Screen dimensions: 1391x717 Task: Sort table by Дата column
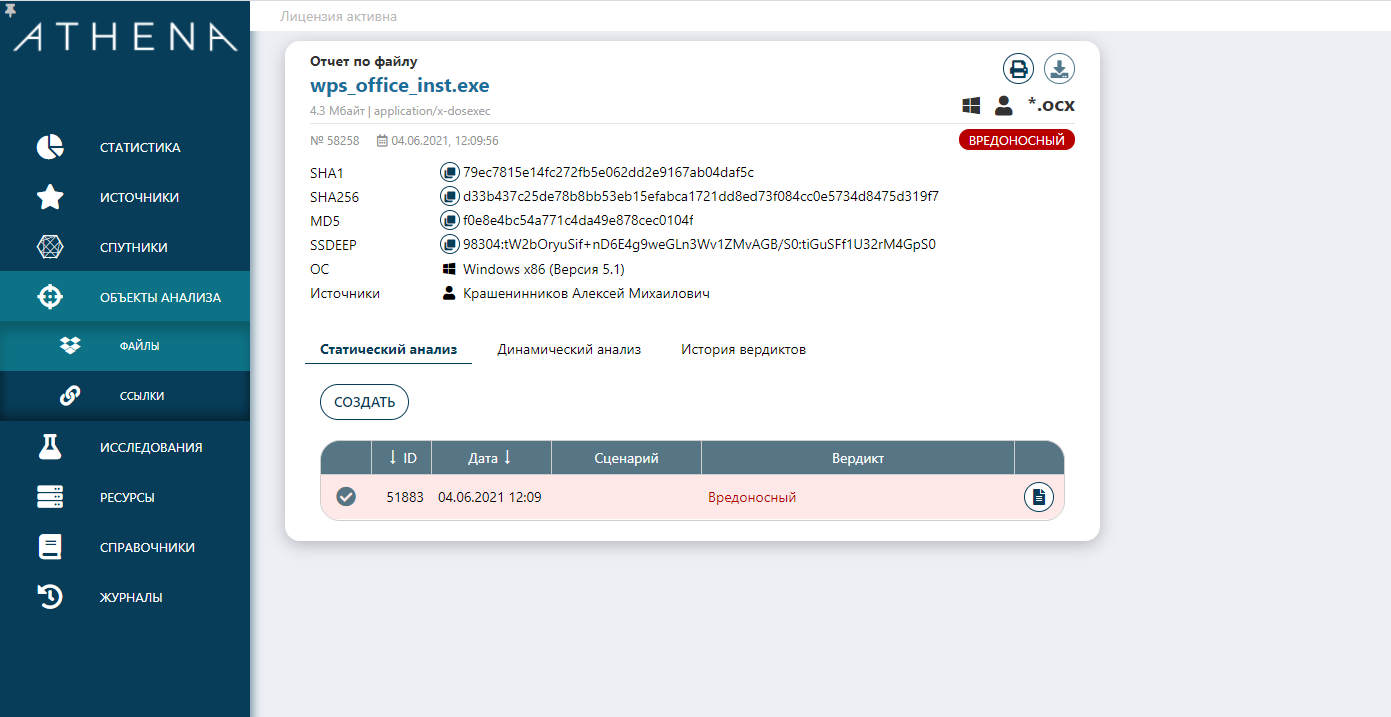pos(491,458)
